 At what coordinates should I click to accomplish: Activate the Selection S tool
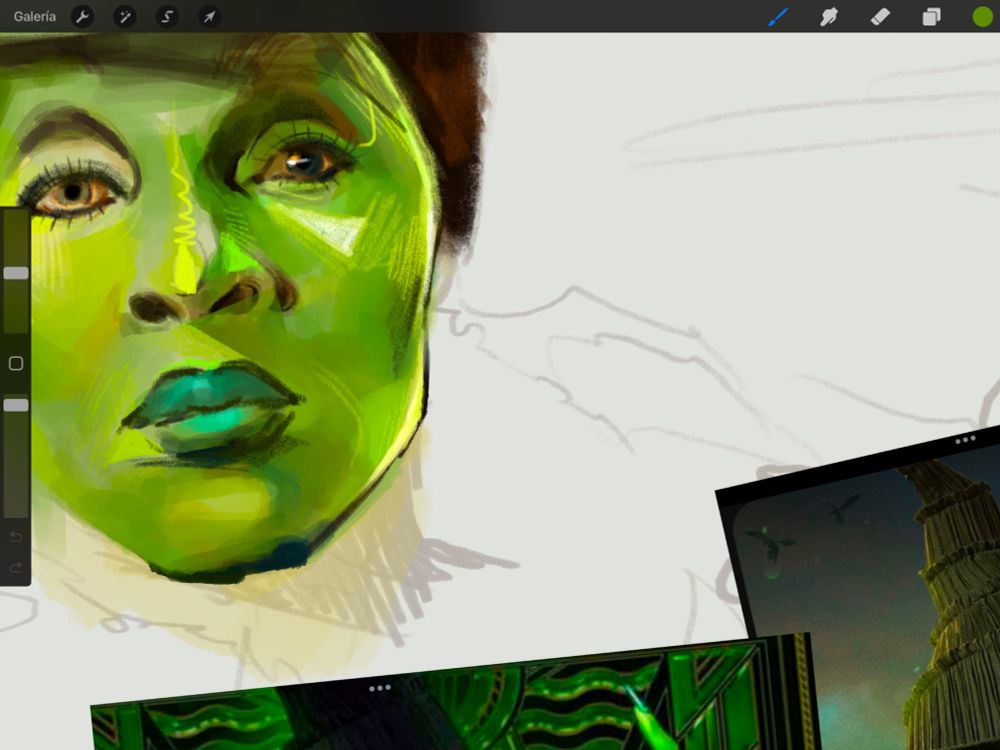167,17
